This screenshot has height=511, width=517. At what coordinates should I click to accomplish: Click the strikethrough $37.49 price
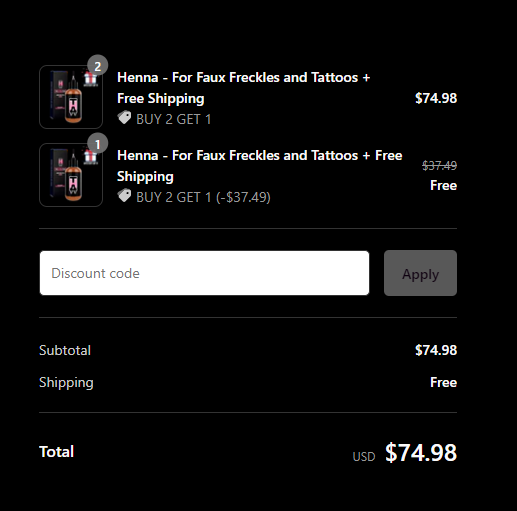439,166
